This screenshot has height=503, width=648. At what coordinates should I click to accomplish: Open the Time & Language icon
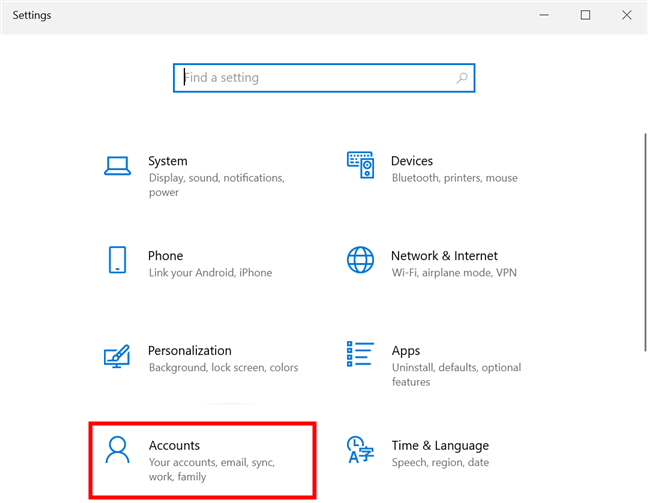360,450
